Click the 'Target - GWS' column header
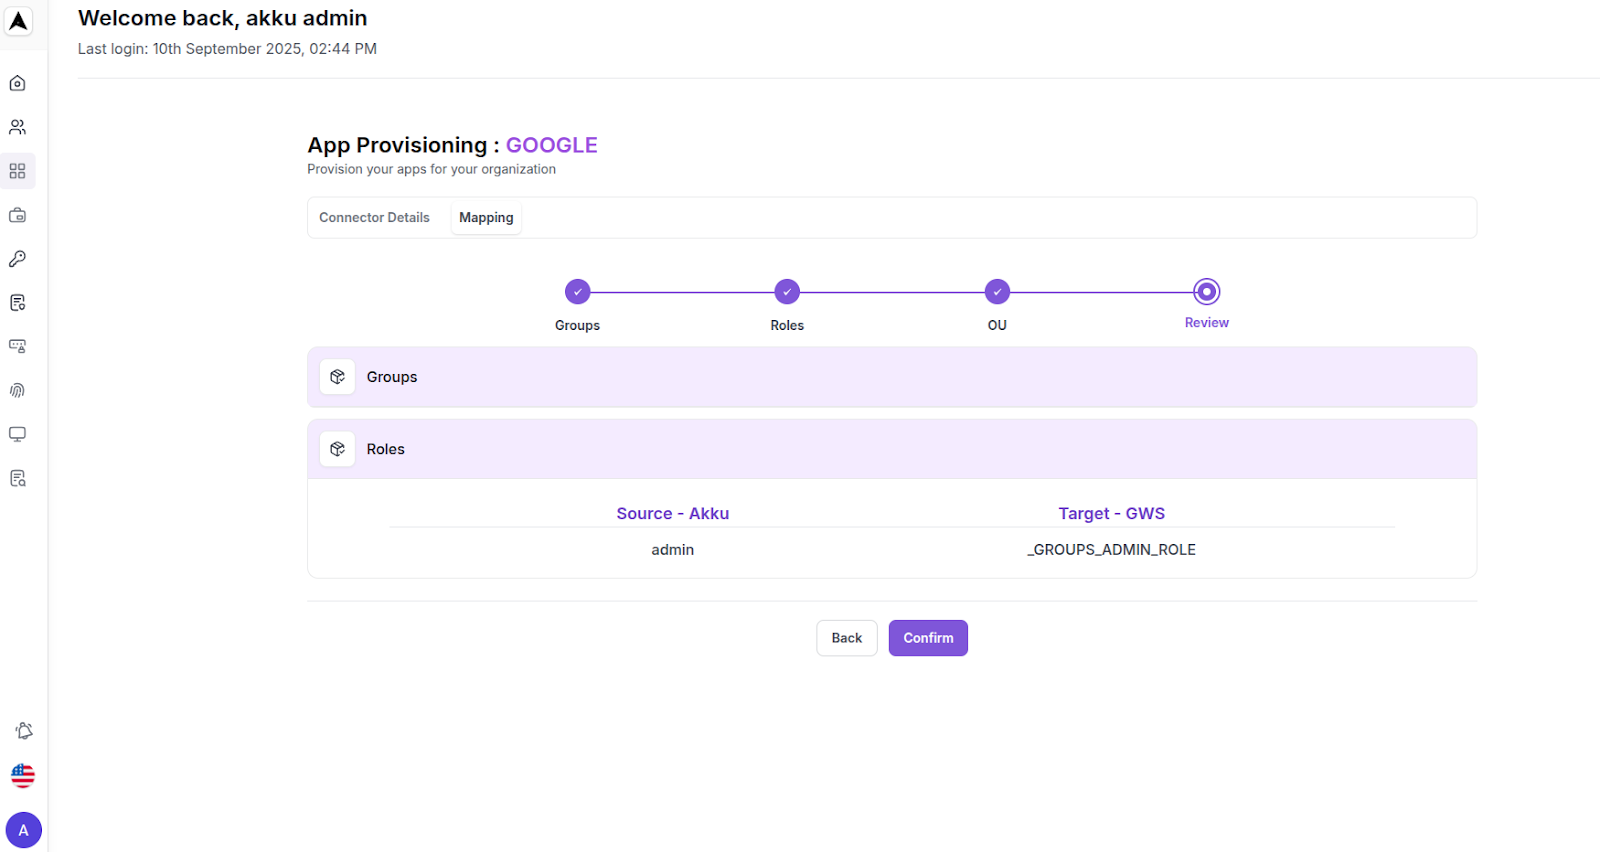 click(x=1112, y=513)
